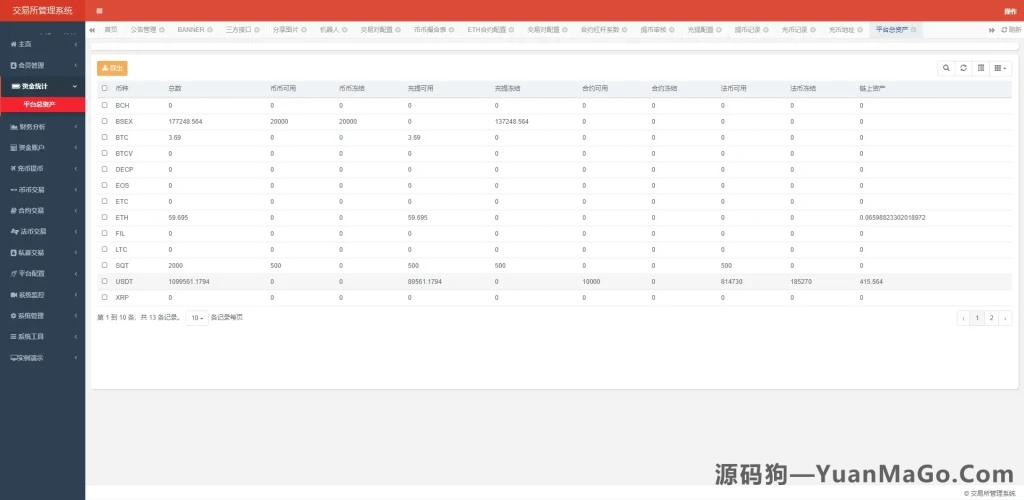Click the next page arrow in pagination
This screenshot has height=500, width=1024.
click(x=1005, y=318)
